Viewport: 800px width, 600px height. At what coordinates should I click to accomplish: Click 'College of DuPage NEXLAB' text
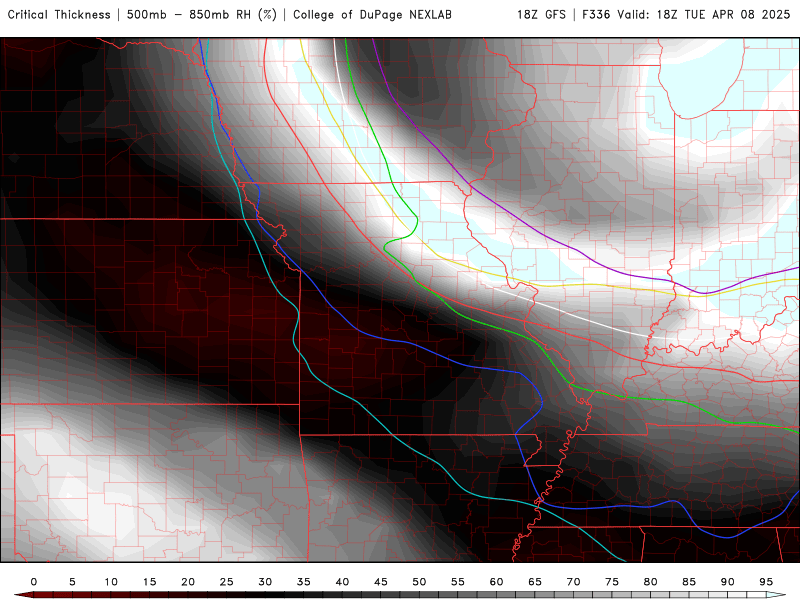click(x=372, y=15)
